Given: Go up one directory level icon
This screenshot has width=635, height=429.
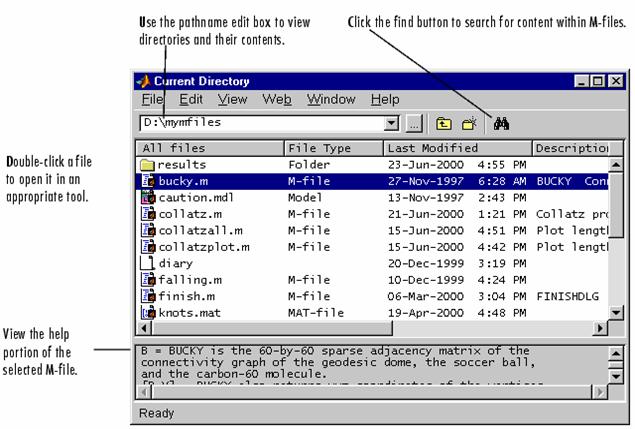Looking at the screenshot, I should coord(443,123).
